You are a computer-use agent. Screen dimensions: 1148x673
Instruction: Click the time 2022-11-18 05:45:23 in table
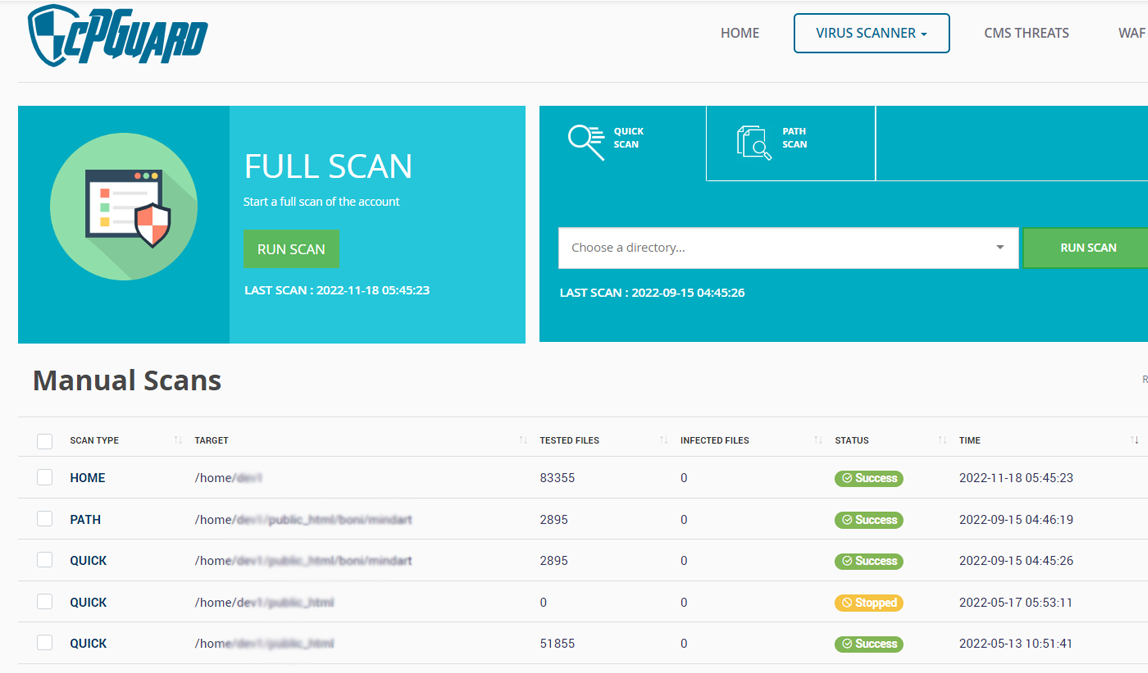pos(1016,477)
